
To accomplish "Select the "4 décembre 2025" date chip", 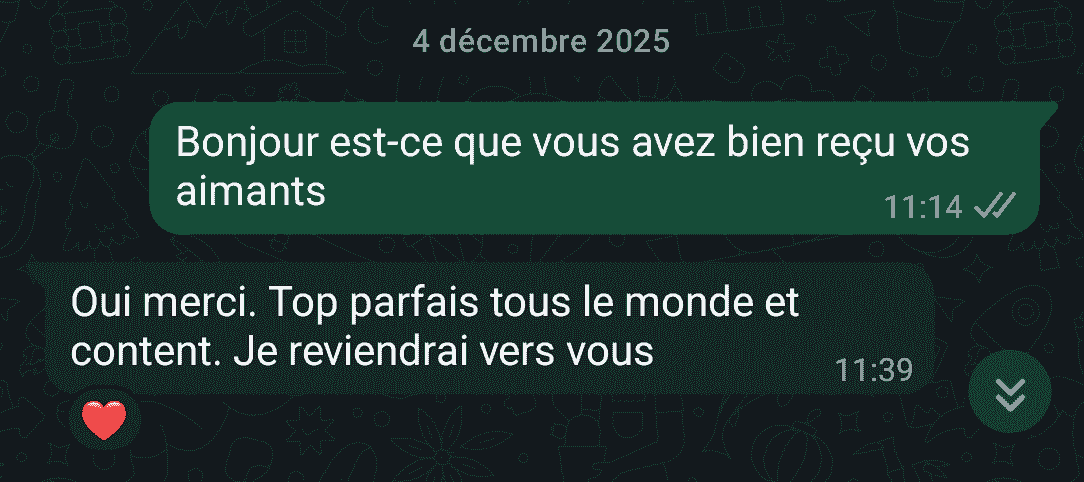I will (541, 41).
